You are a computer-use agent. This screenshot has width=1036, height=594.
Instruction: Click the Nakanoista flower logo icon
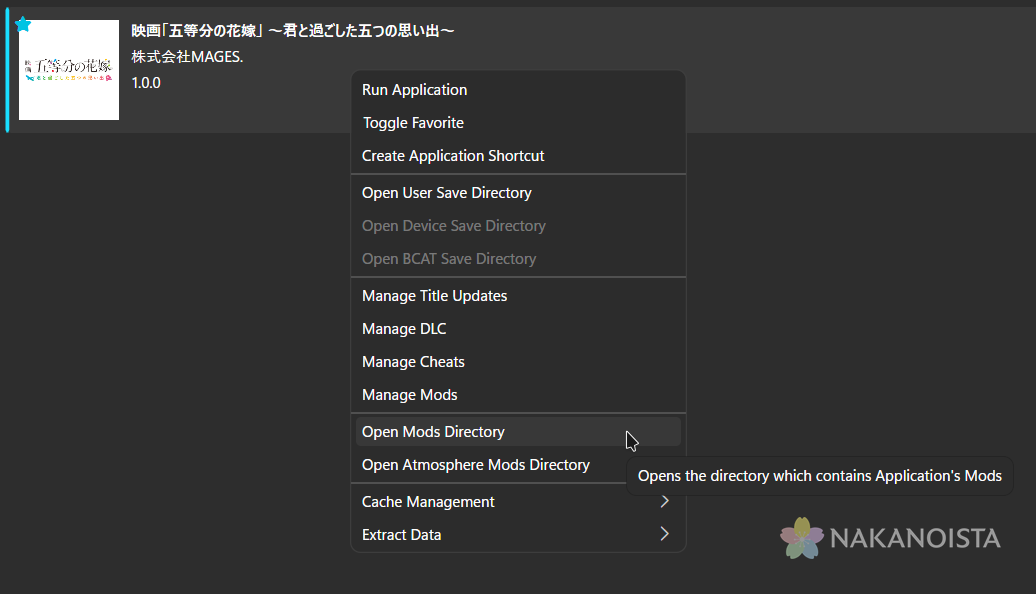802,538
